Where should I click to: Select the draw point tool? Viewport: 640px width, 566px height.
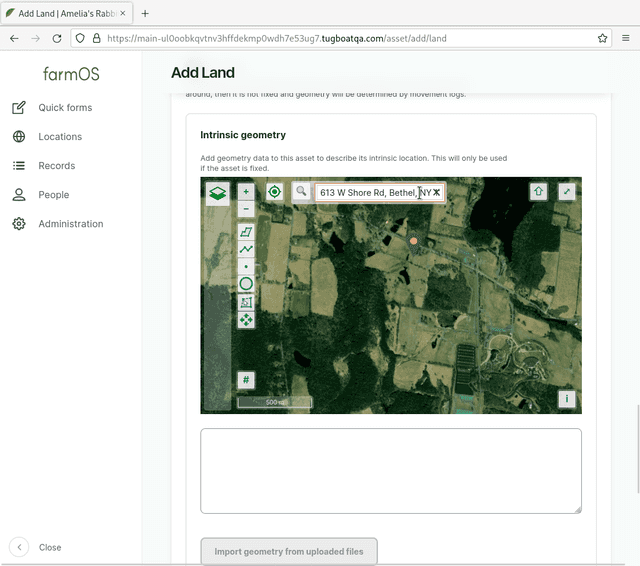[246, 267]
